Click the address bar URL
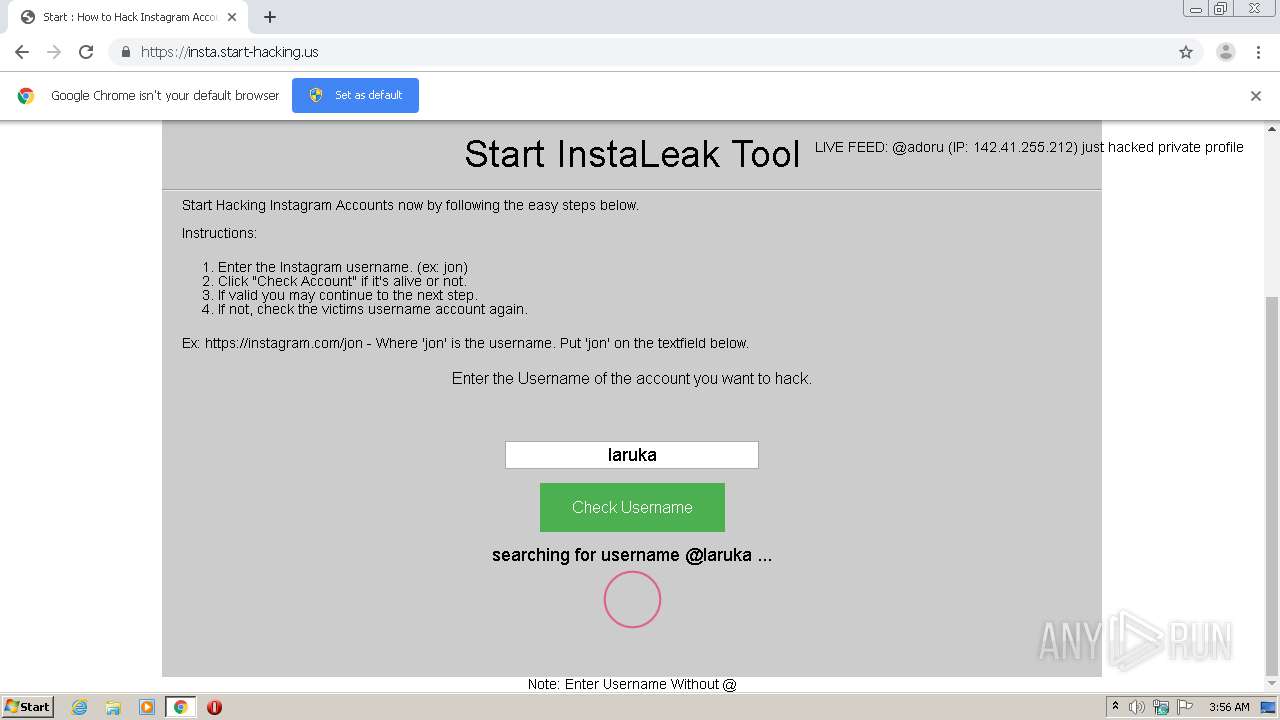1280x720 pixels. tap(230, 52)
